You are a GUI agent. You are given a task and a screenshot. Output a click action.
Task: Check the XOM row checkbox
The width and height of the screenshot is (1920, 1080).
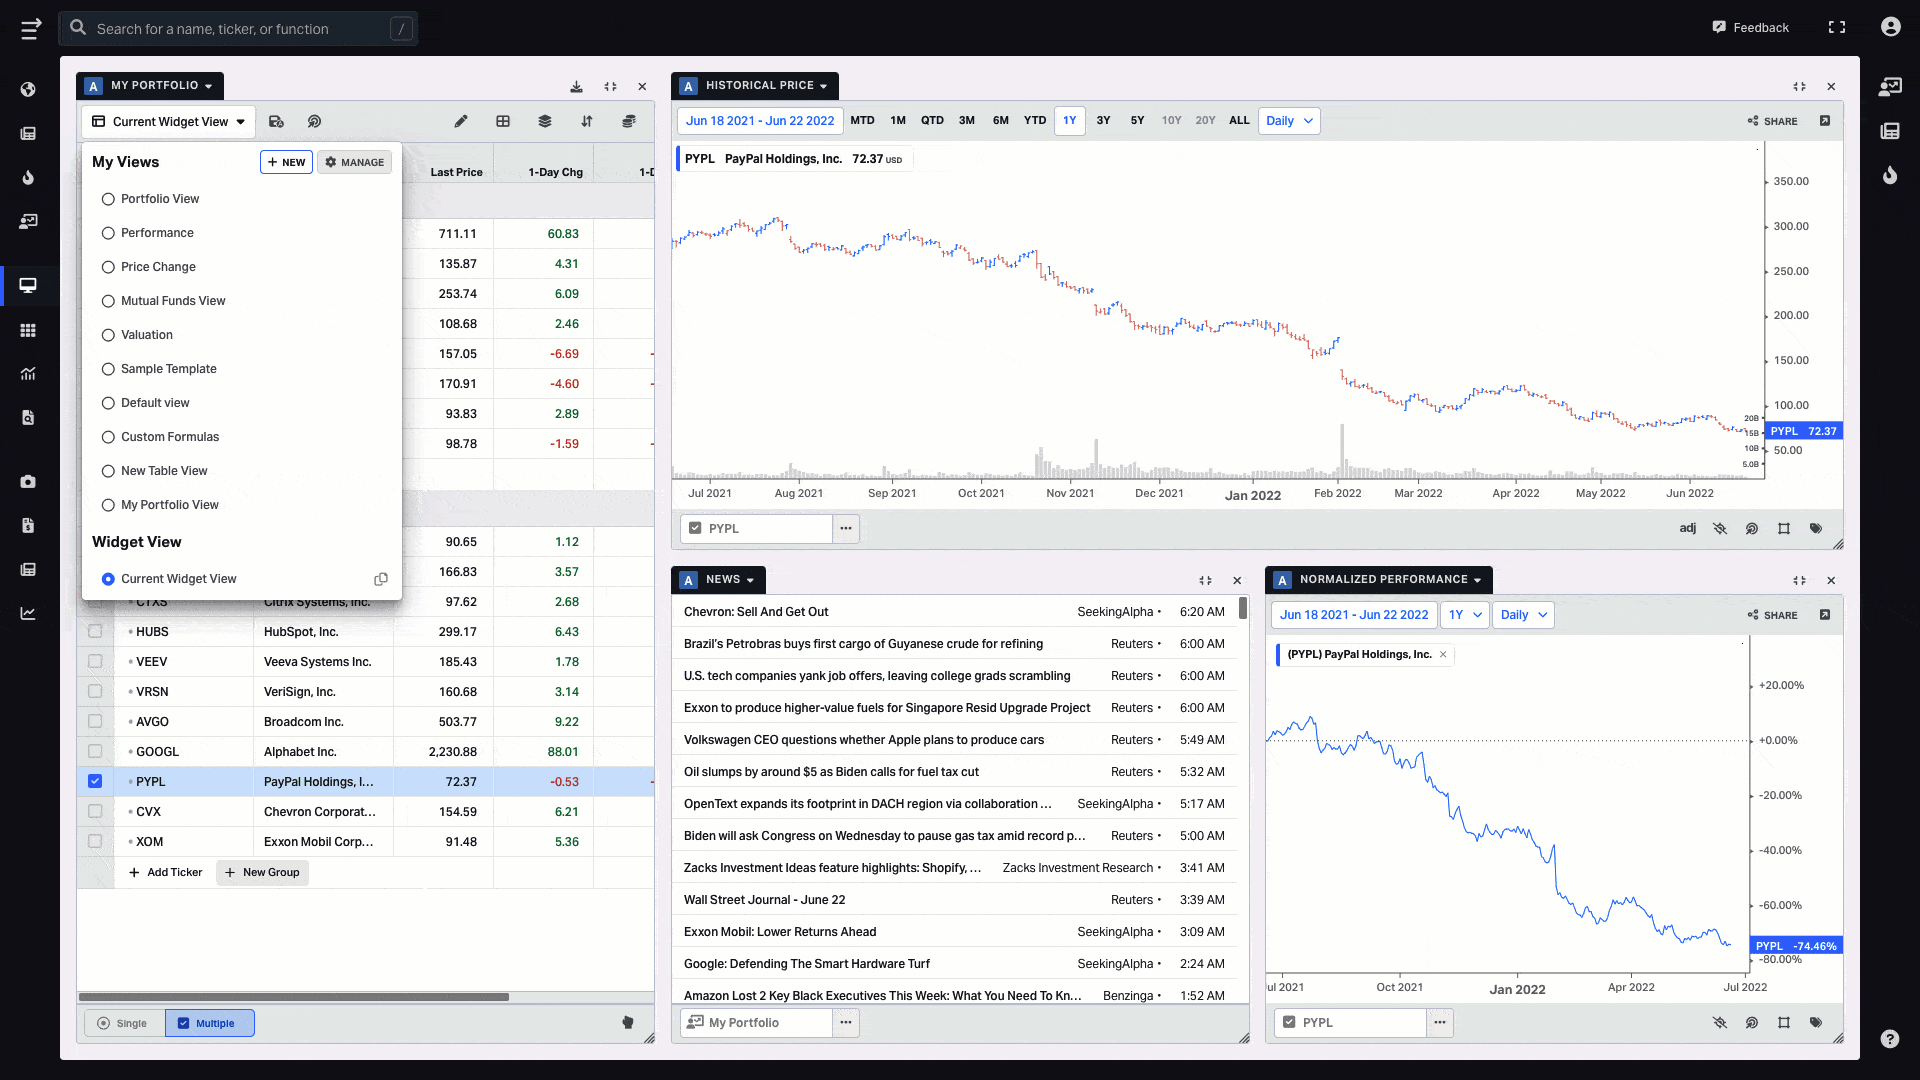click(x=95, y=841)
